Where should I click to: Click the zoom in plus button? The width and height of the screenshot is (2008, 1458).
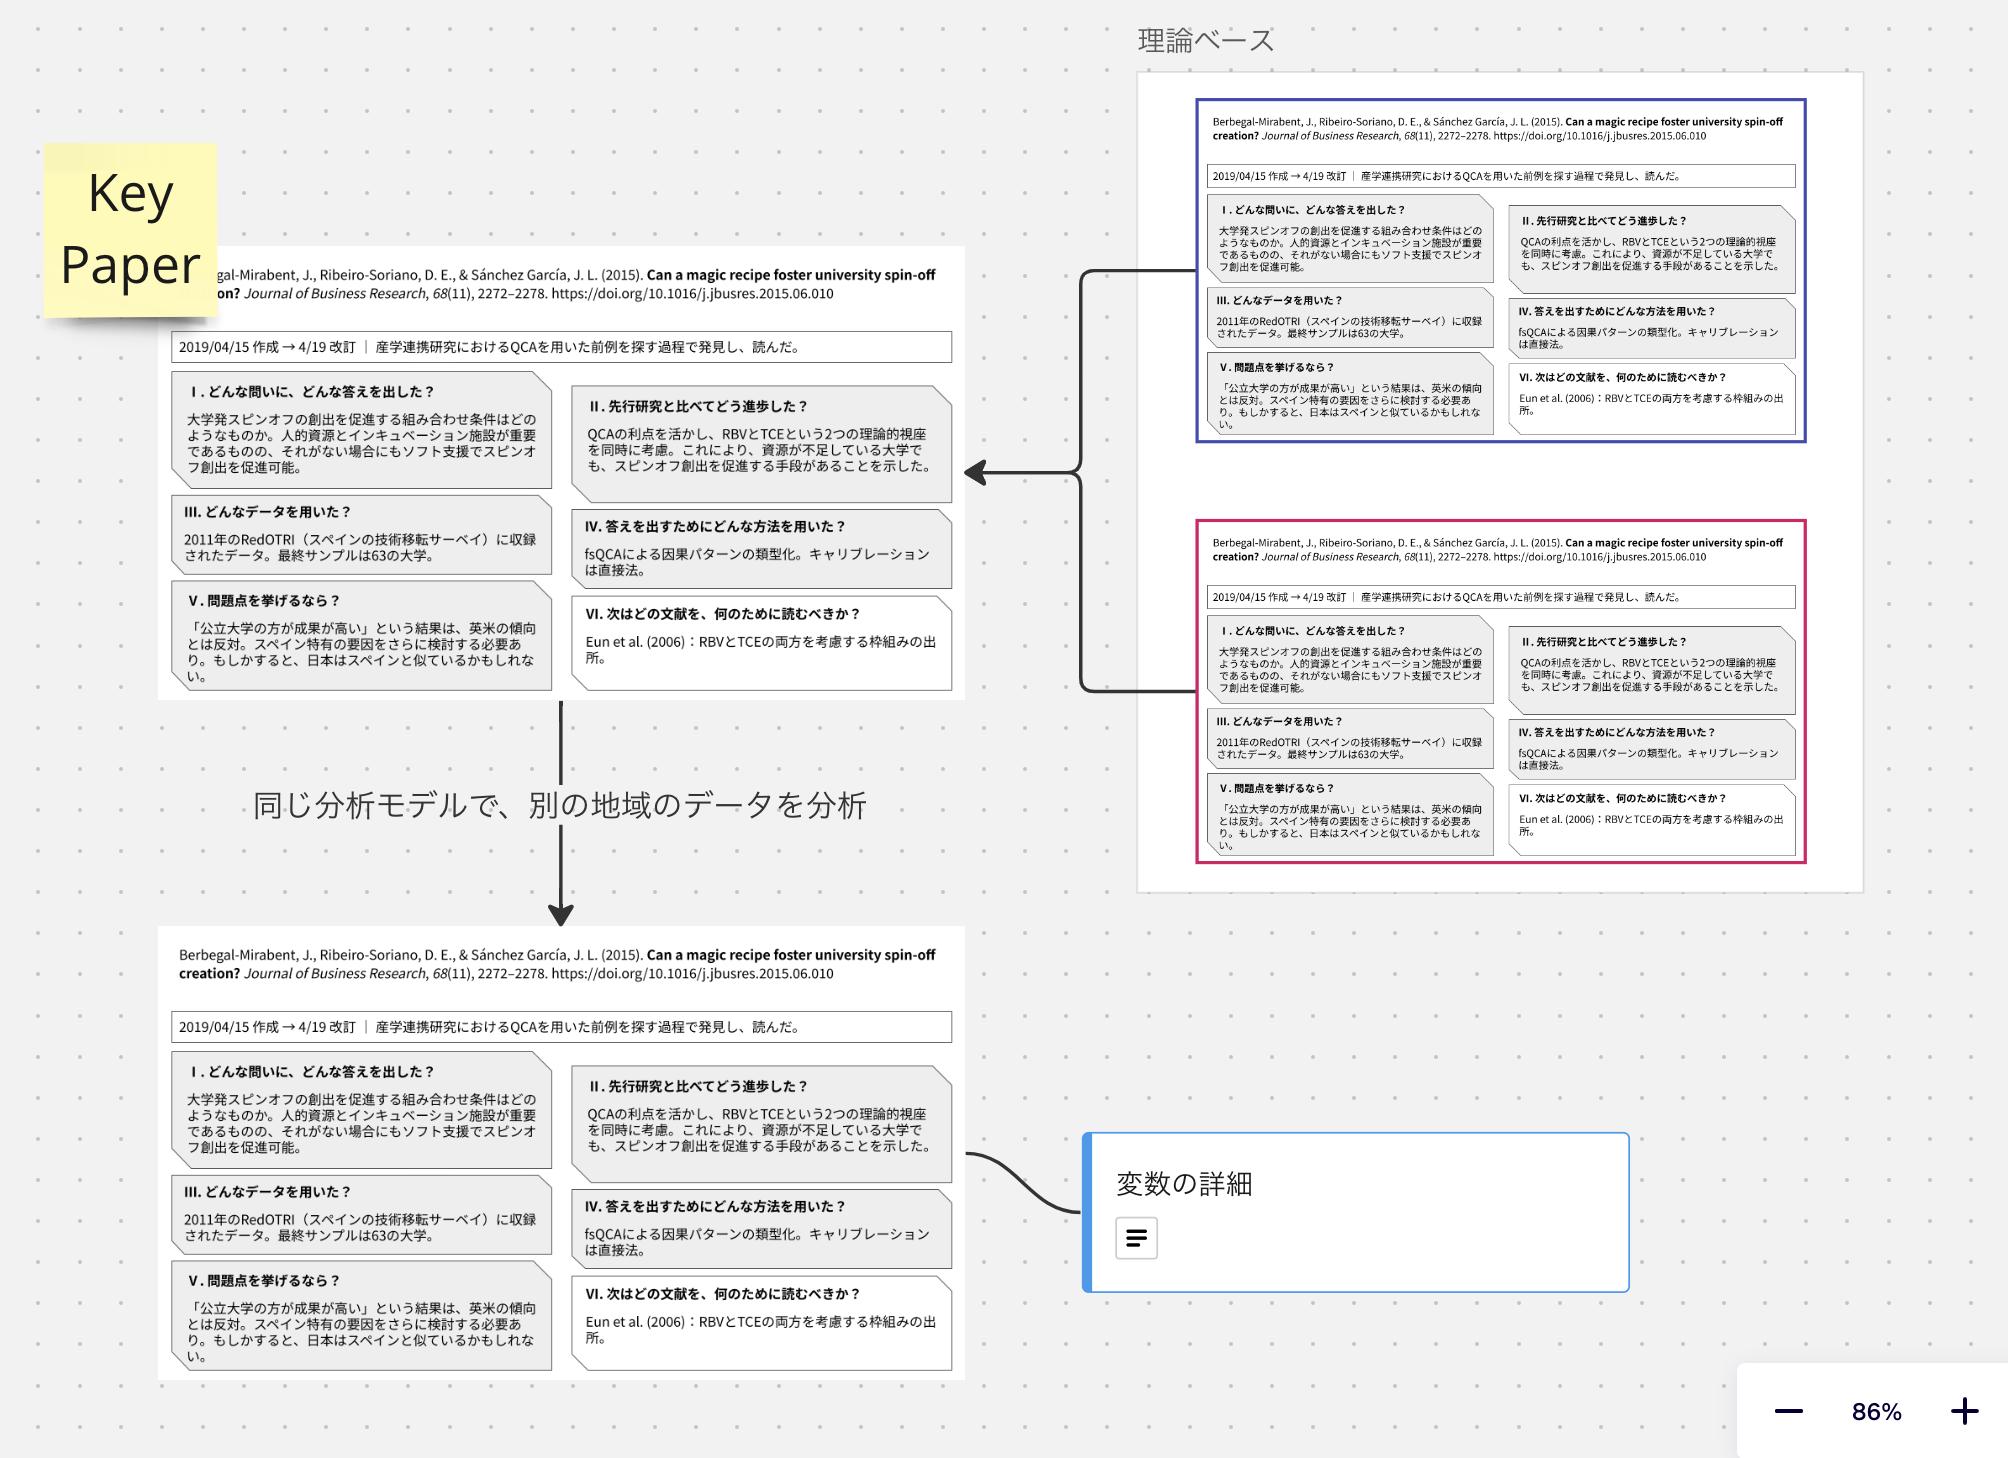tap(1964, 1411)
